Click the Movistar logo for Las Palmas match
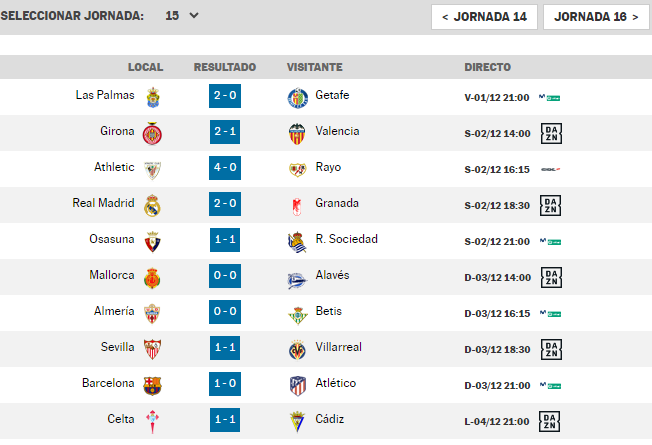This screenshot has height=445, width=652. click(x=550, y=98)
